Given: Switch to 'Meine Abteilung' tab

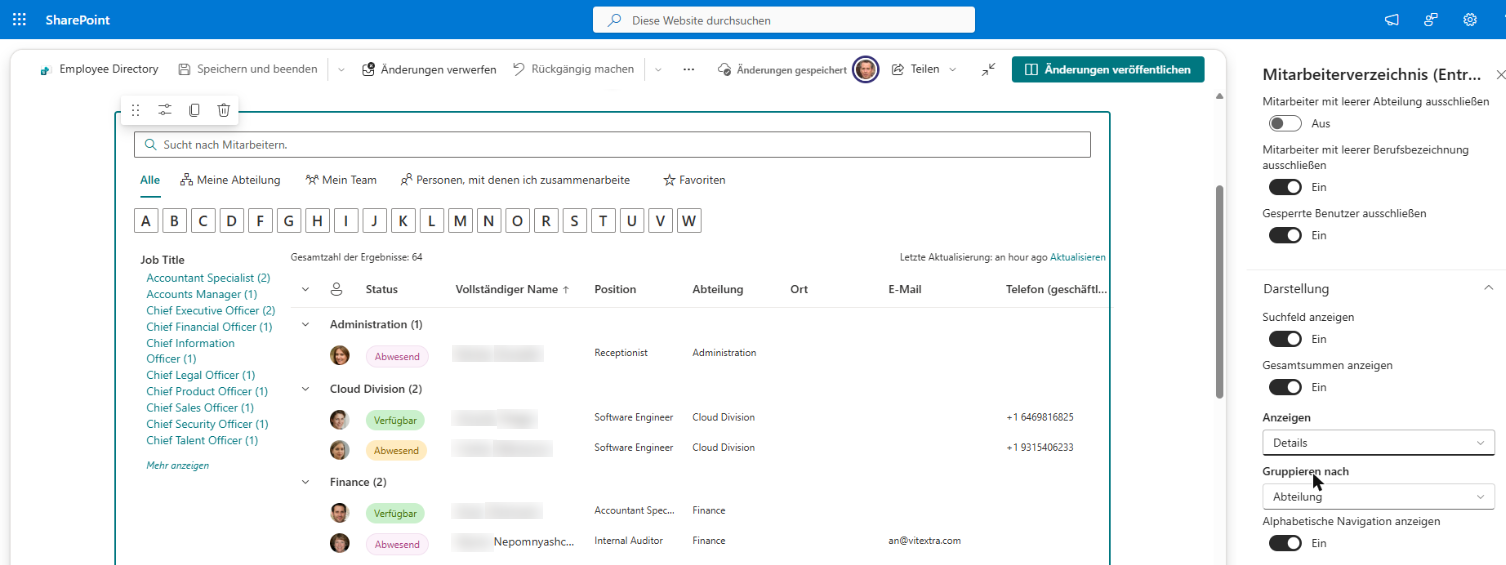Looking at the screenshot, I should click(x=231, y=180).
